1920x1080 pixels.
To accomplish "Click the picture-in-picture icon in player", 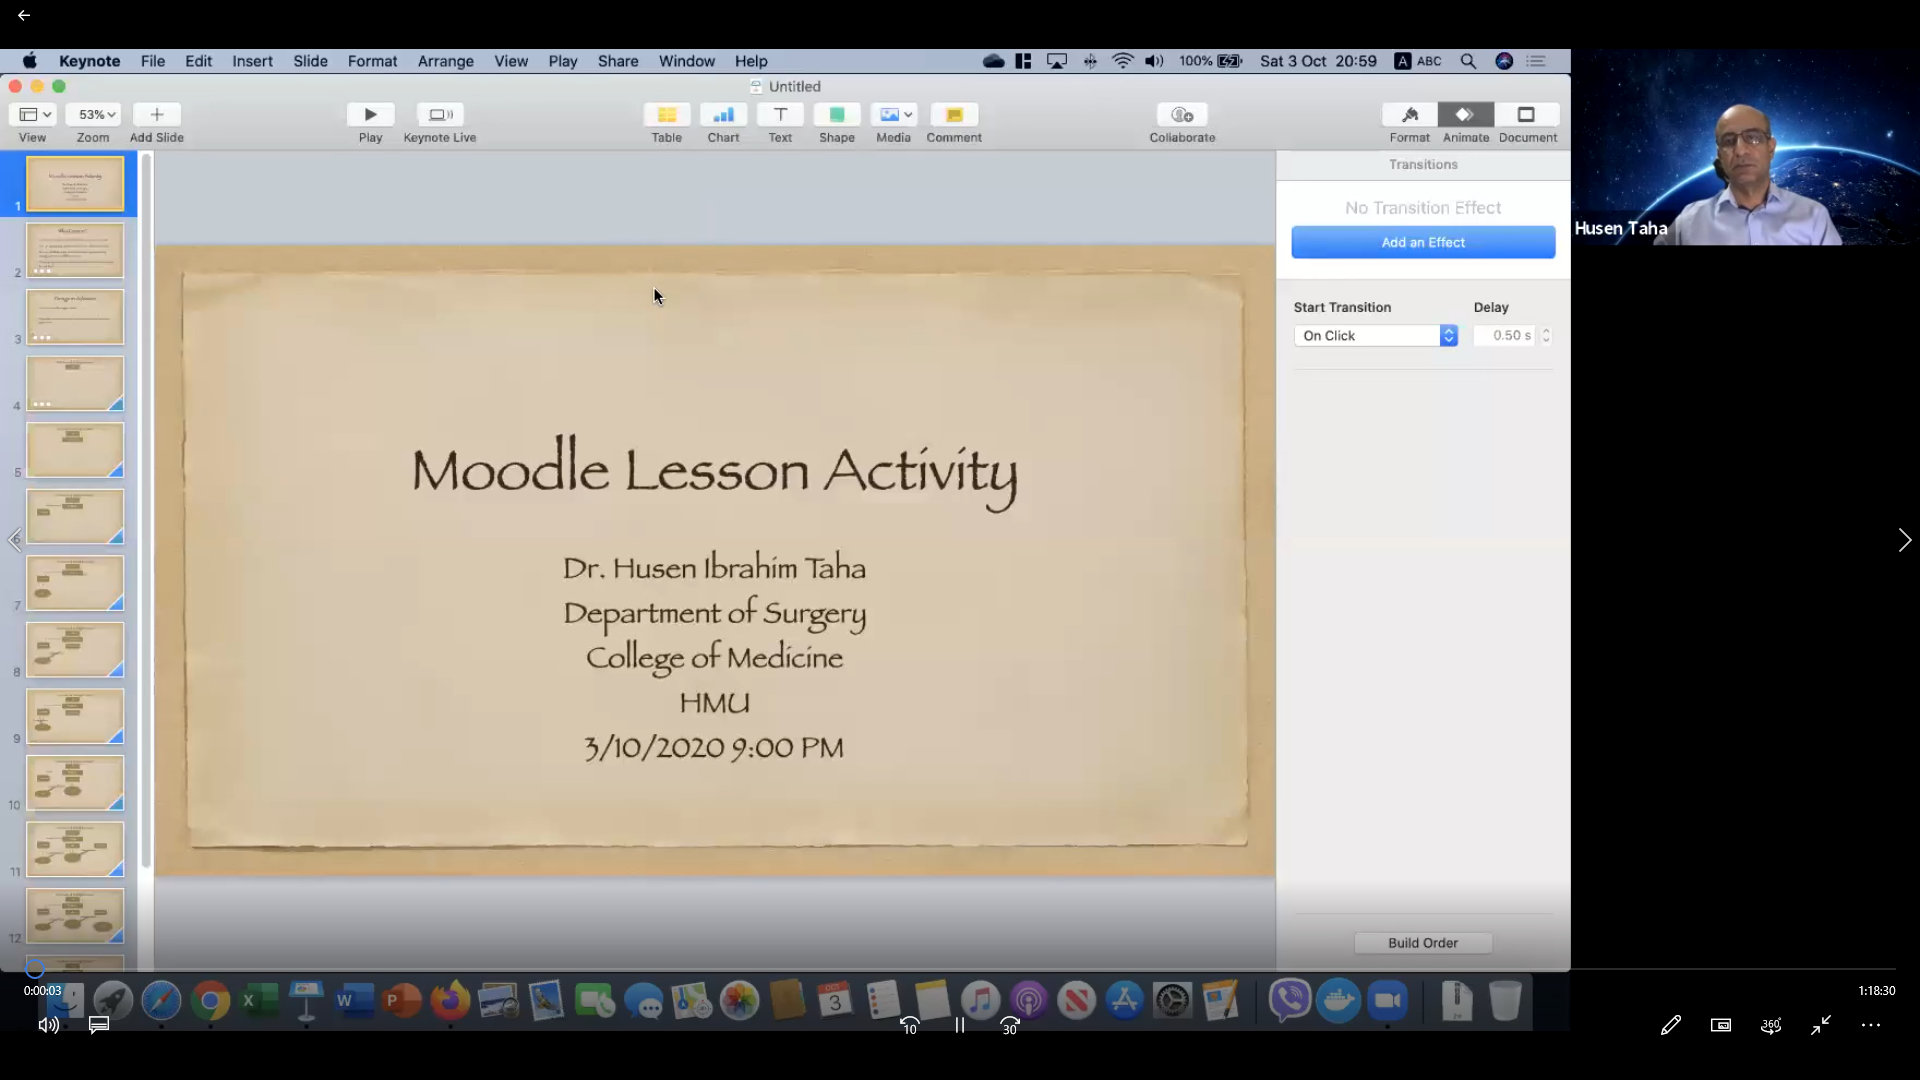I will (1721, 1025).
